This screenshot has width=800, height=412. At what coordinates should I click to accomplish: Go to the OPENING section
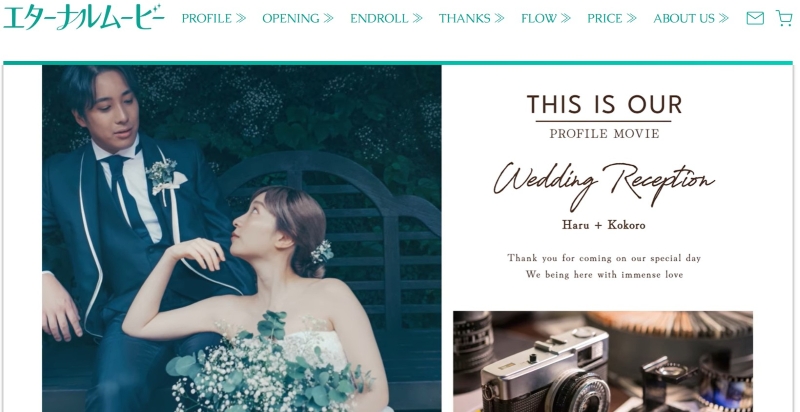point(291,18)
